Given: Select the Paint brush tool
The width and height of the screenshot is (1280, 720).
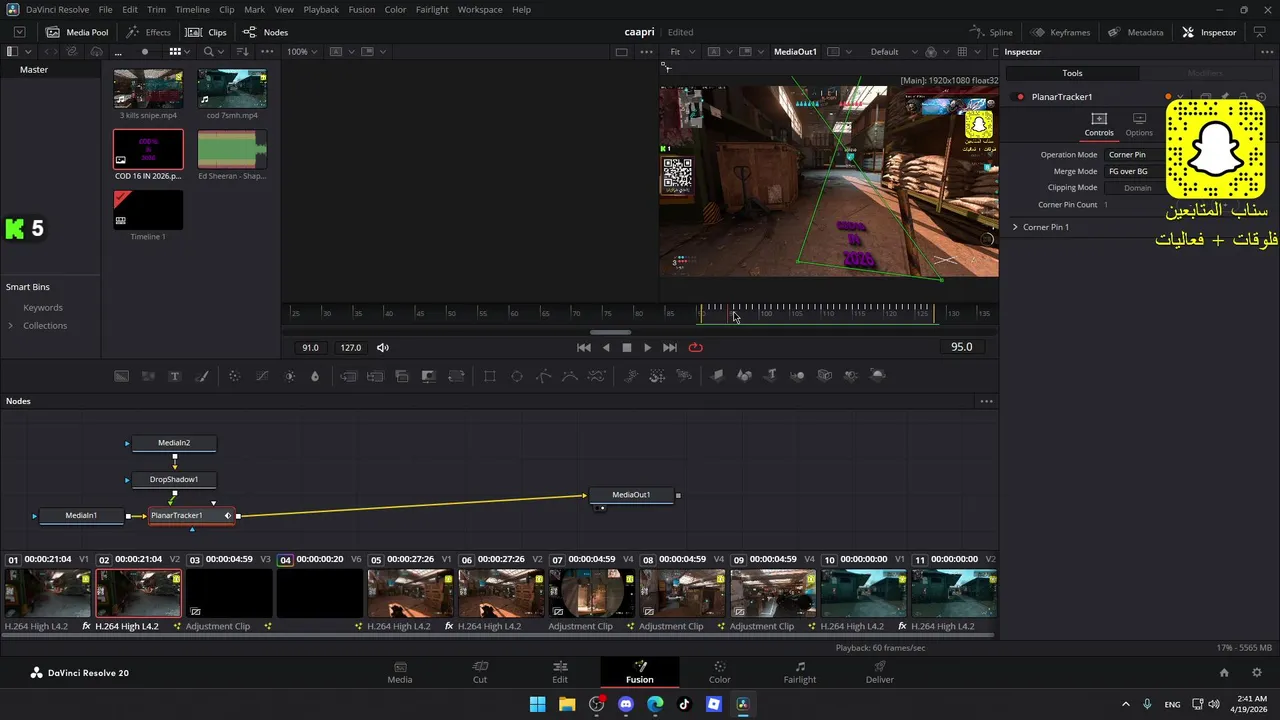Looking at the screenshot, I should click(201, 376).
